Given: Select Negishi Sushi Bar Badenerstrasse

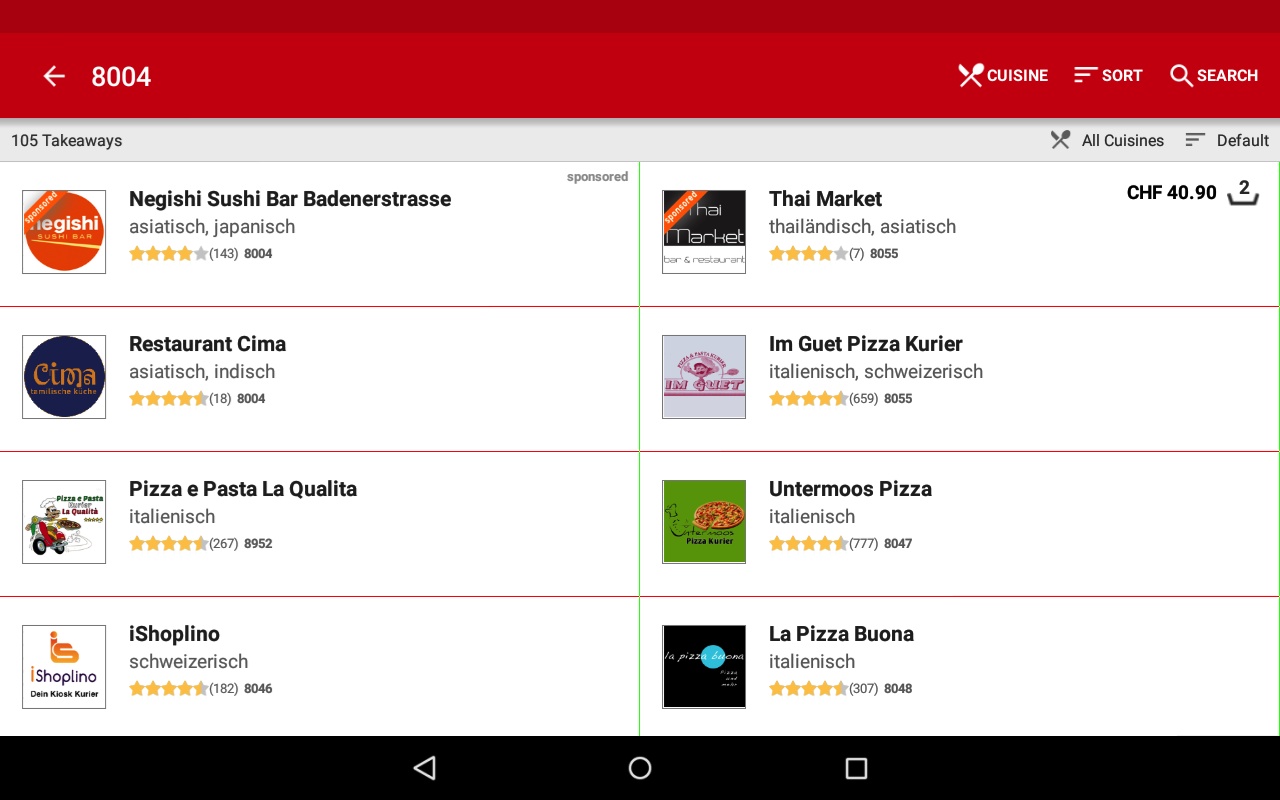Looking at the screenshot, I should tap(290, 199).
